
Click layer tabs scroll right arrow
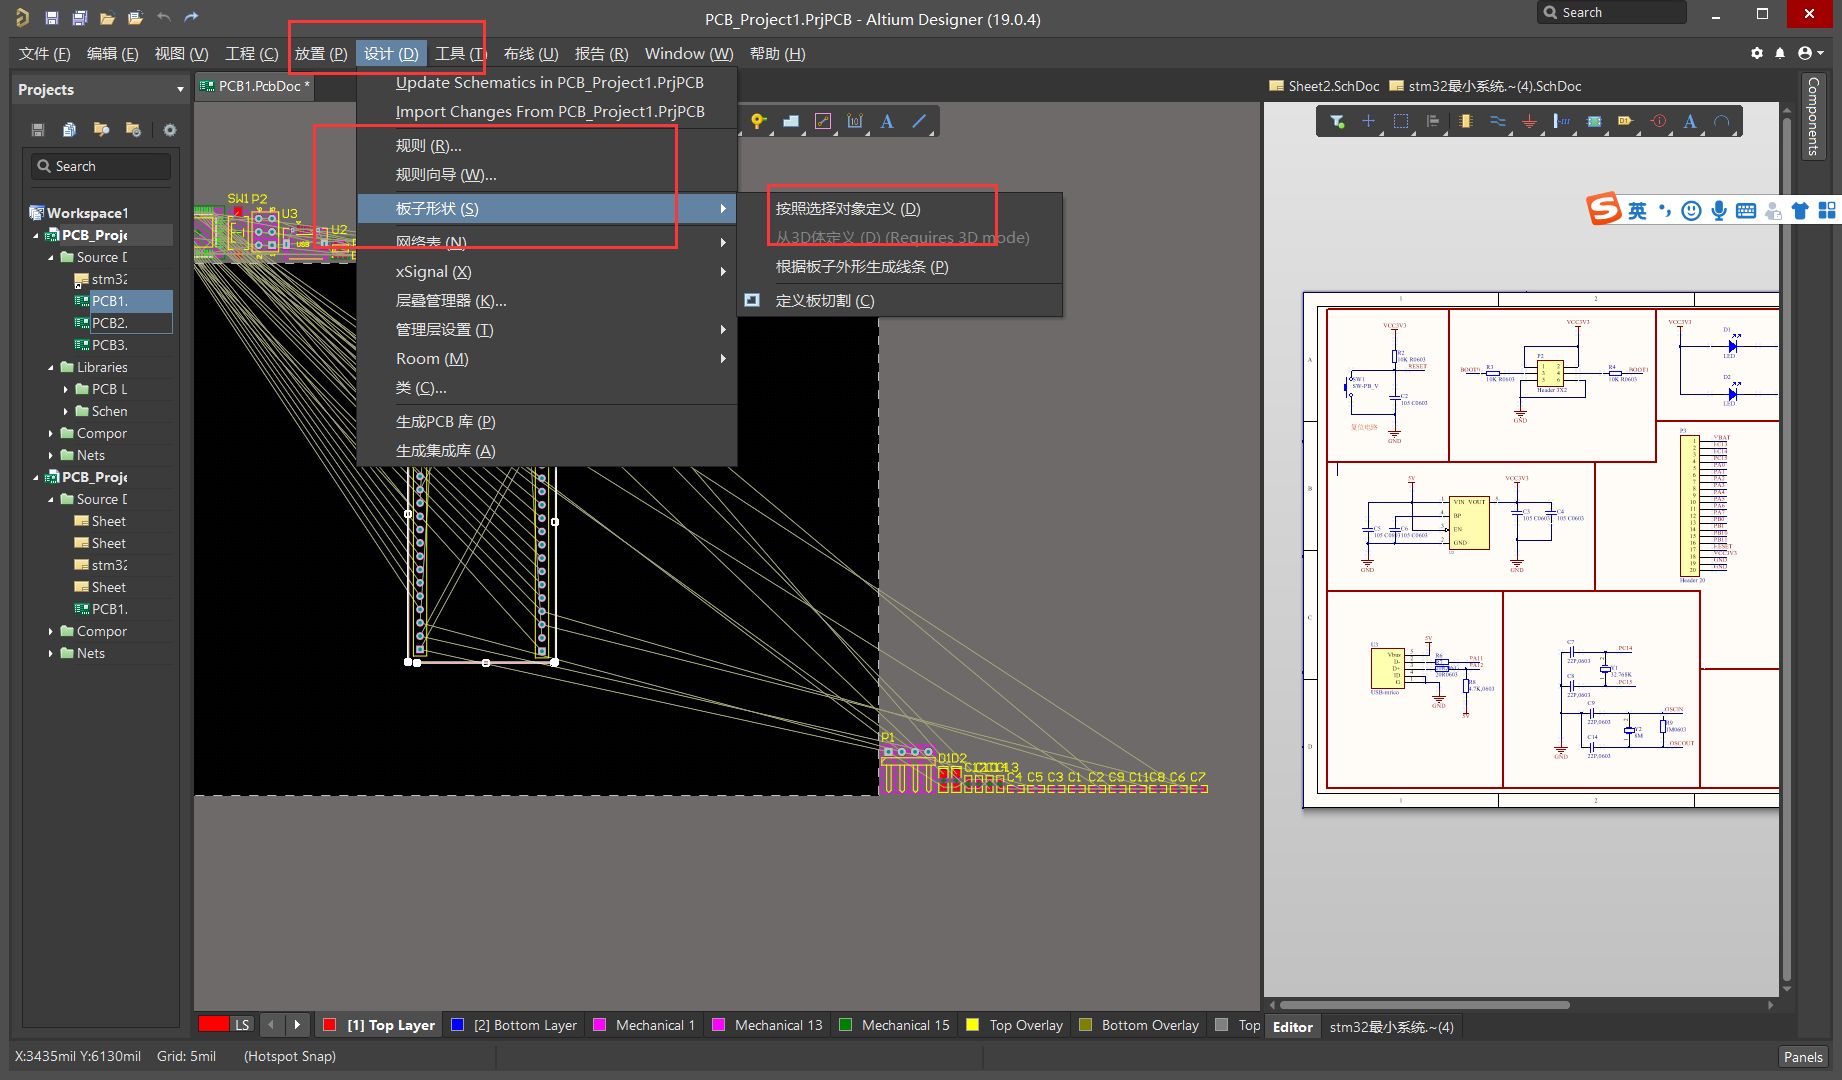(297, 1025)
